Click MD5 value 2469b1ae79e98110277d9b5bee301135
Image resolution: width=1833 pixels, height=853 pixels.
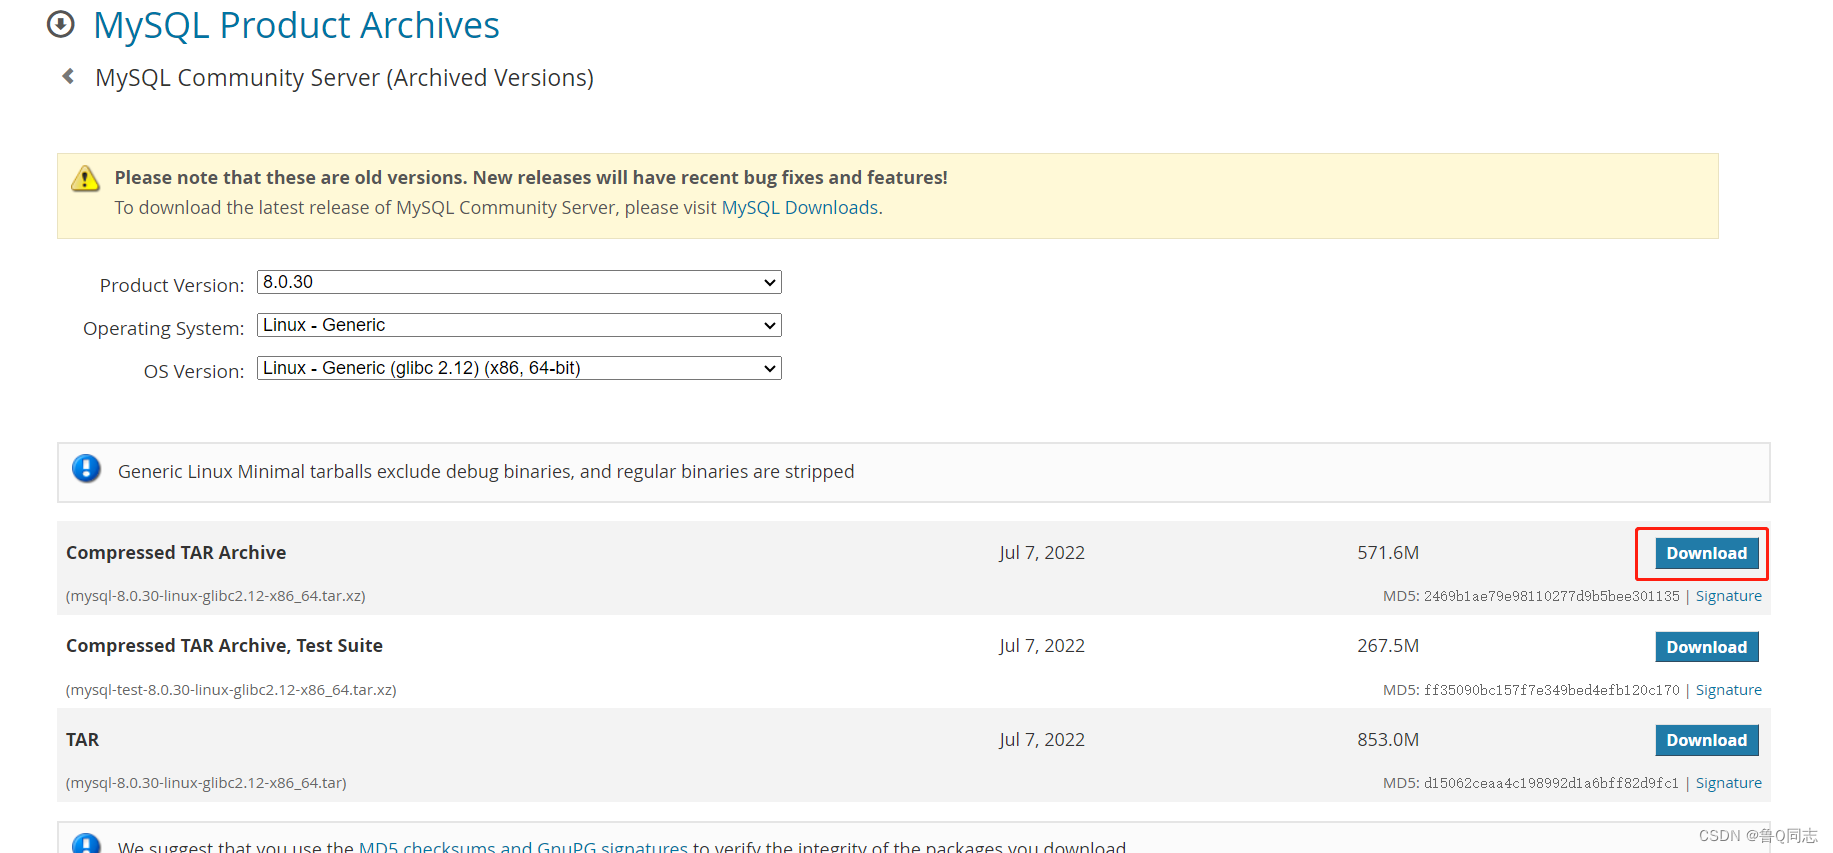tap(1551, 596)
